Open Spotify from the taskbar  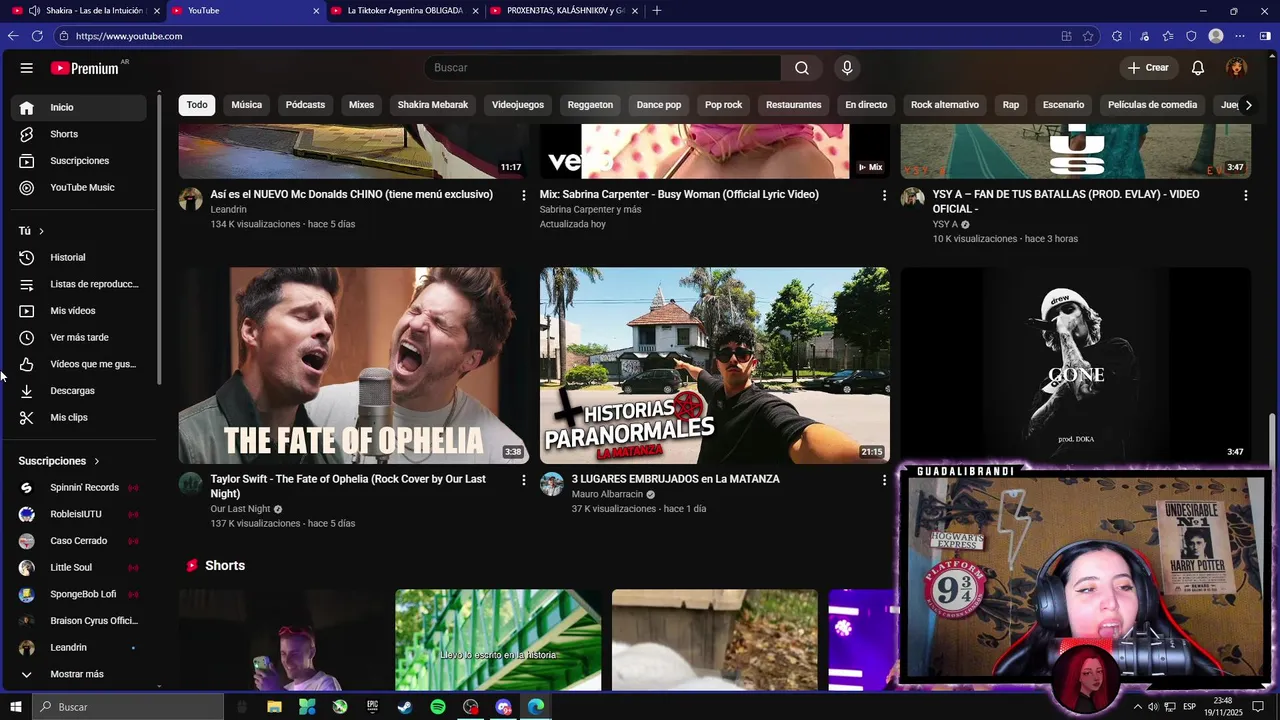(x=438, y=707)
